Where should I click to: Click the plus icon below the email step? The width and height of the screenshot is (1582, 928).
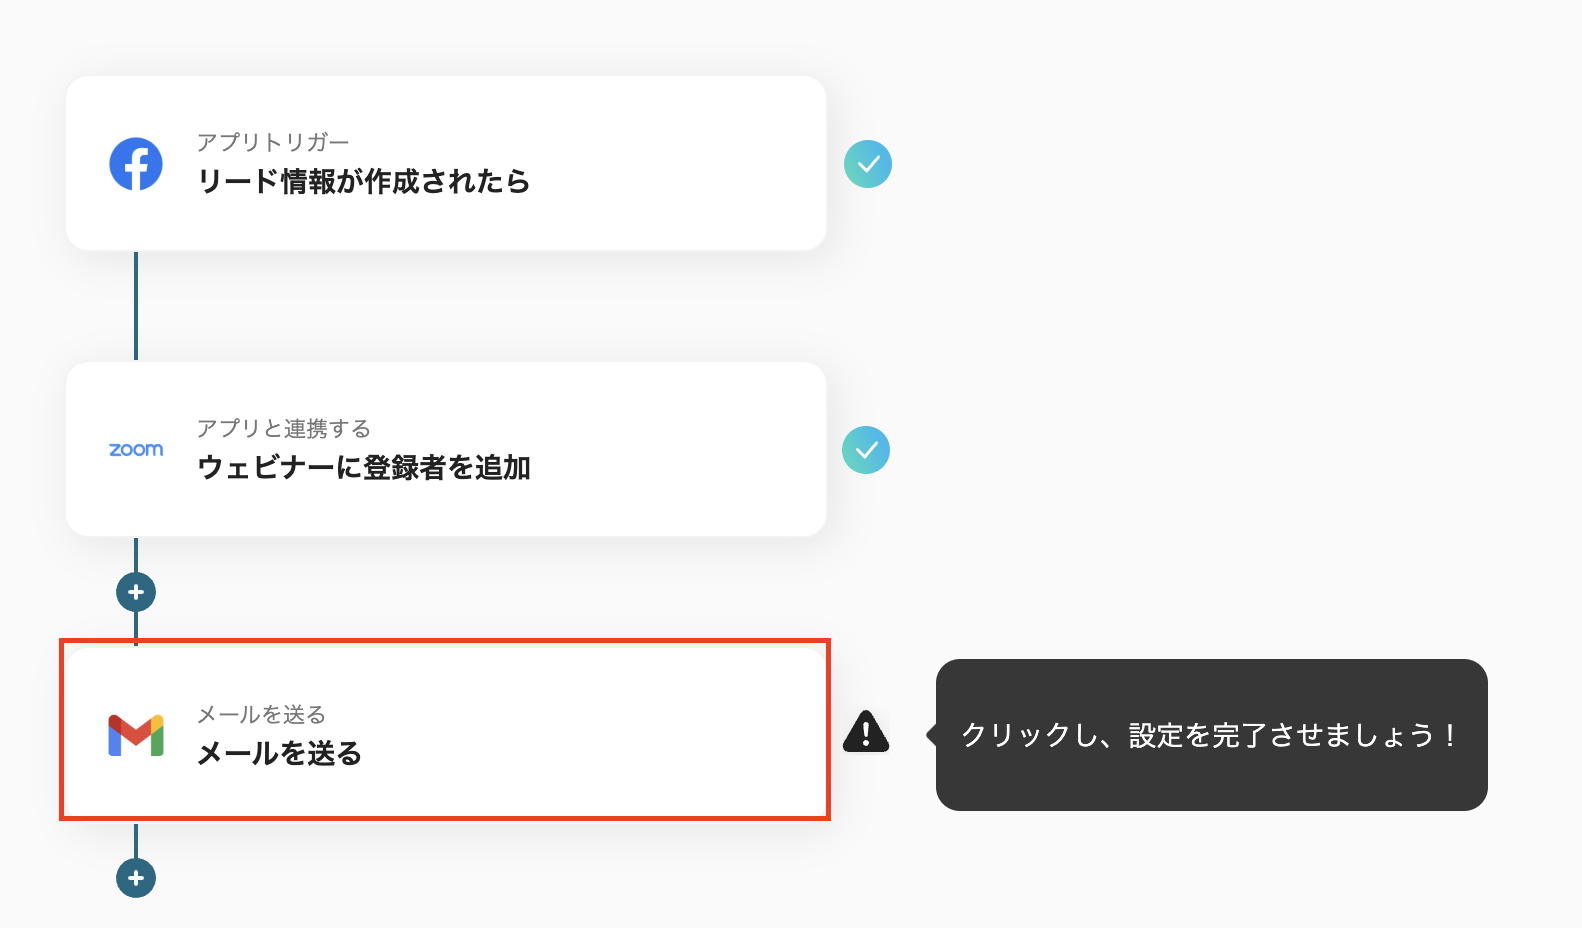pyautogui.click(x=135, y=878)
